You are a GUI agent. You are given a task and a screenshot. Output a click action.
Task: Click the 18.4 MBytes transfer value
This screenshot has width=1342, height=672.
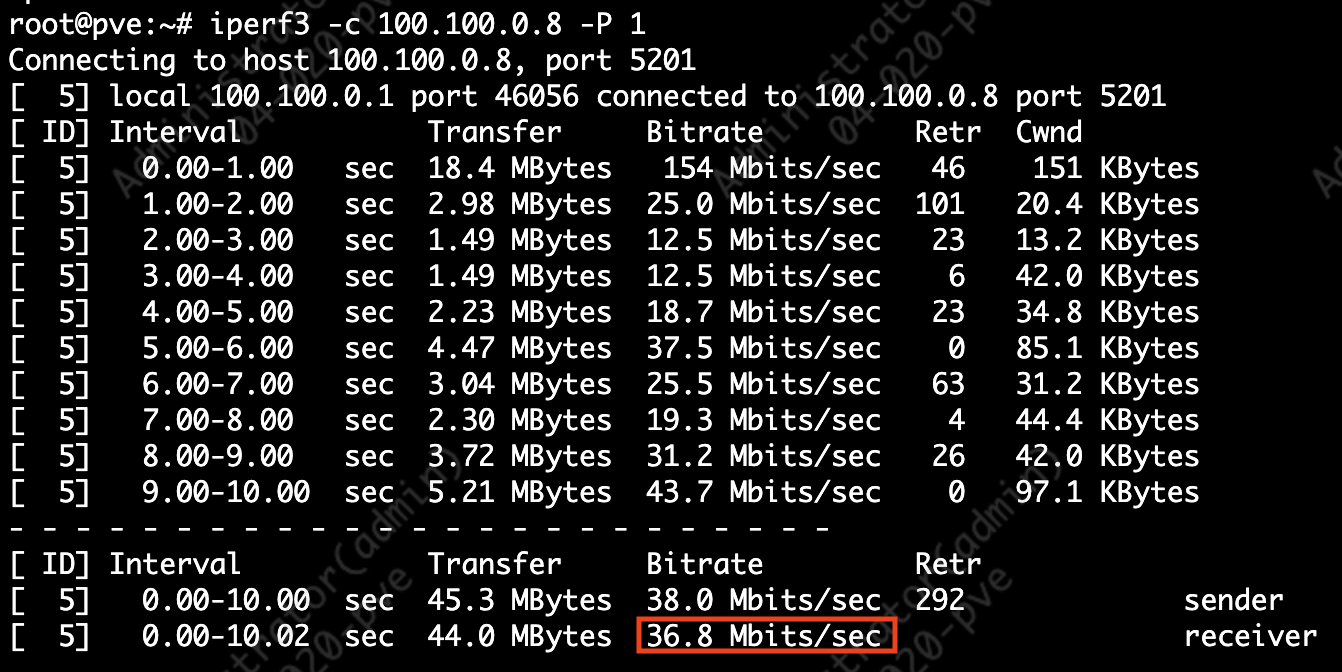(x=519, y=168)
